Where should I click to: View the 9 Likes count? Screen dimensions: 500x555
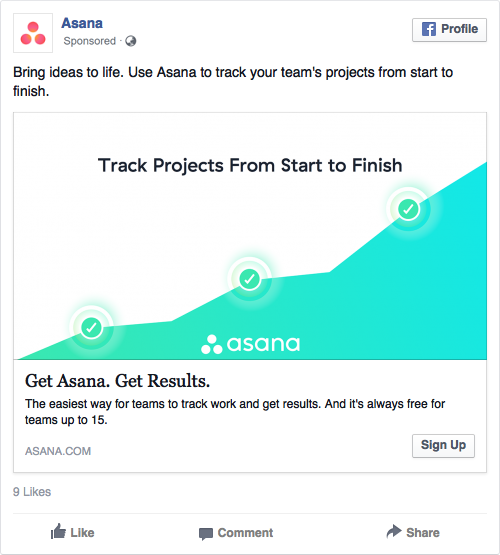(x=32, y=492)
